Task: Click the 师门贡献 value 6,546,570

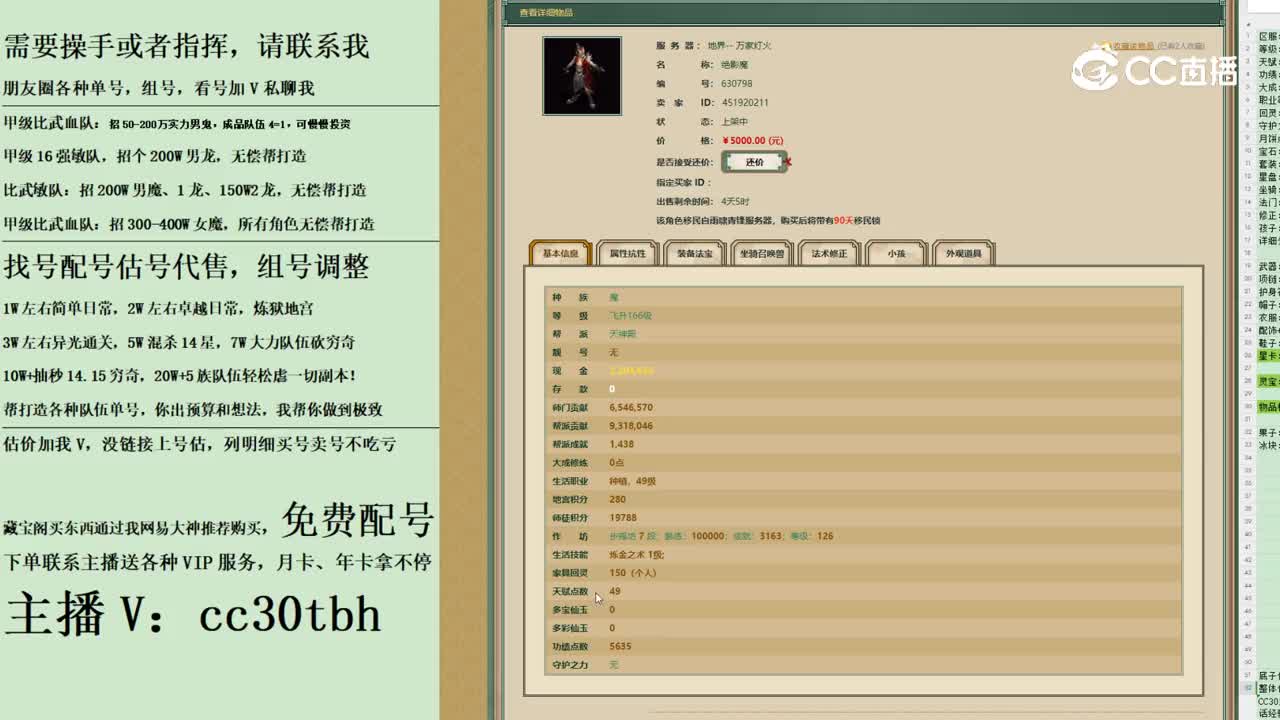Action: (631, 408)
